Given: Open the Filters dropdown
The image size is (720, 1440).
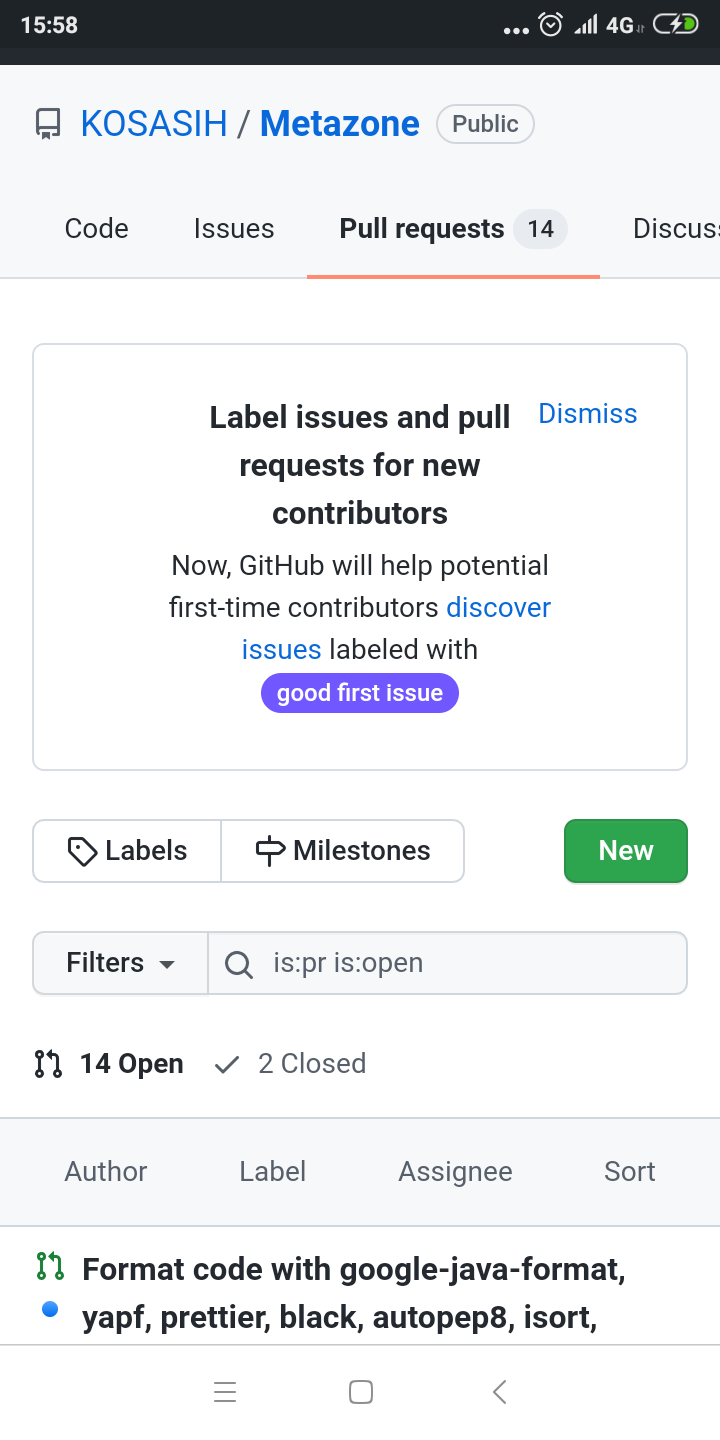Looking at the screenshot, I should 120,963.
